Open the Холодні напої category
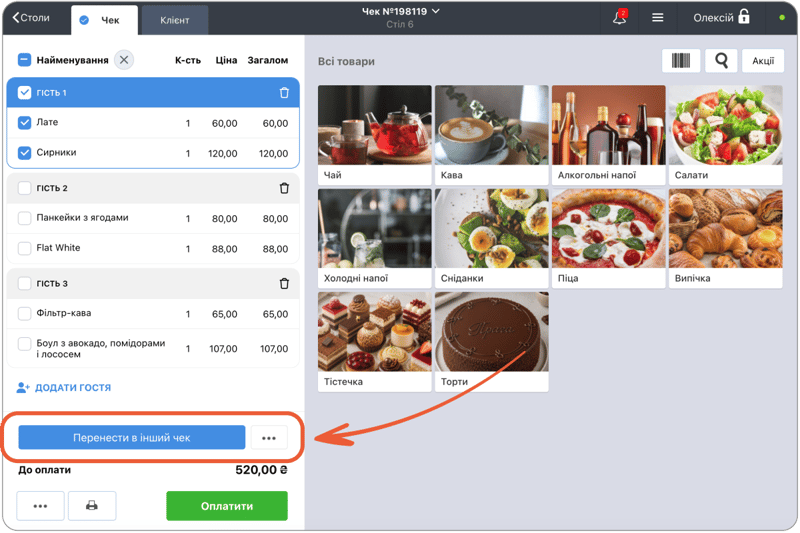The height and width of the screenshot is (533, 800). click(374, 238)
